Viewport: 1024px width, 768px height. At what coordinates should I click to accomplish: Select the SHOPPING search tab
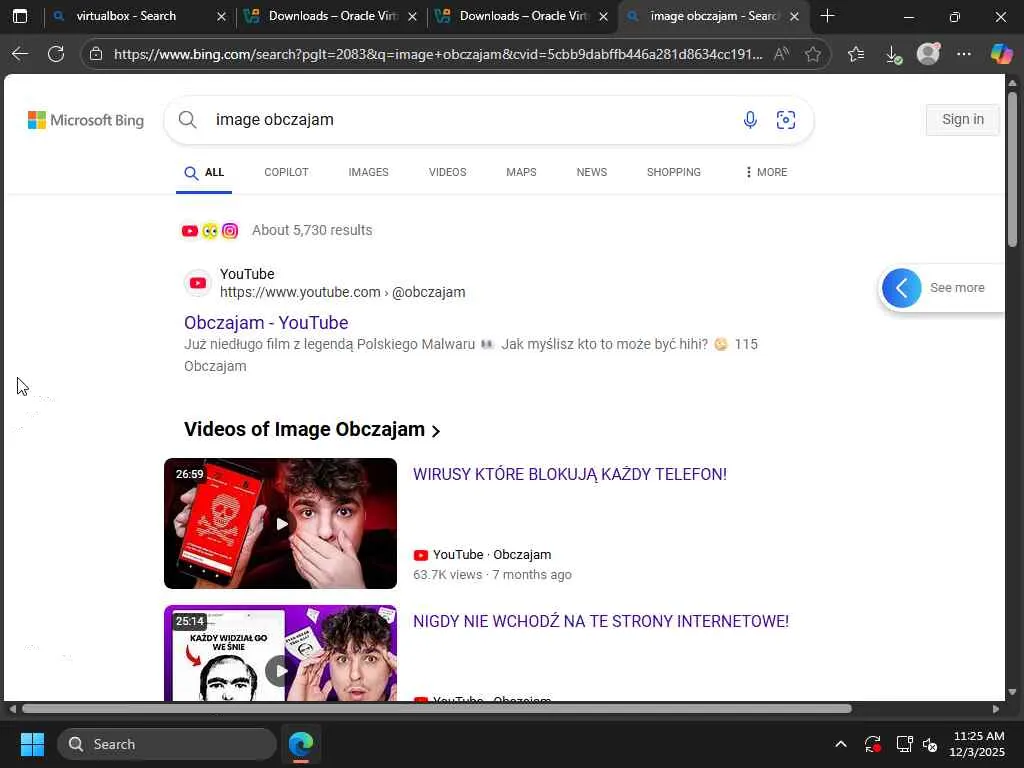point(673,172)
